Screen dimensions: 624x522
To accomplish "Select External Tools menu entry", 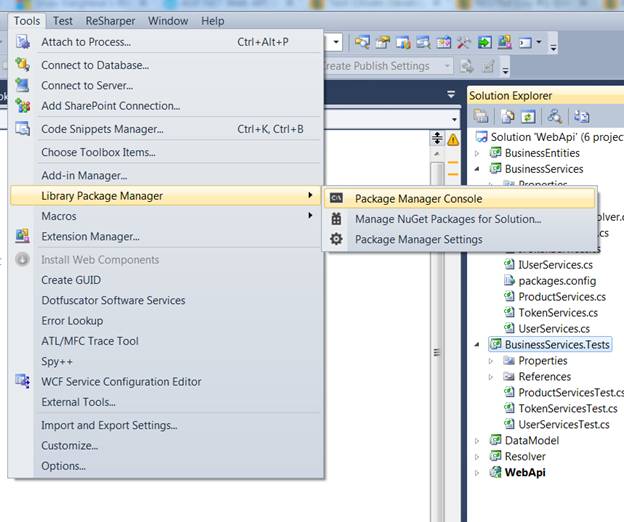I will coord(165,402).
